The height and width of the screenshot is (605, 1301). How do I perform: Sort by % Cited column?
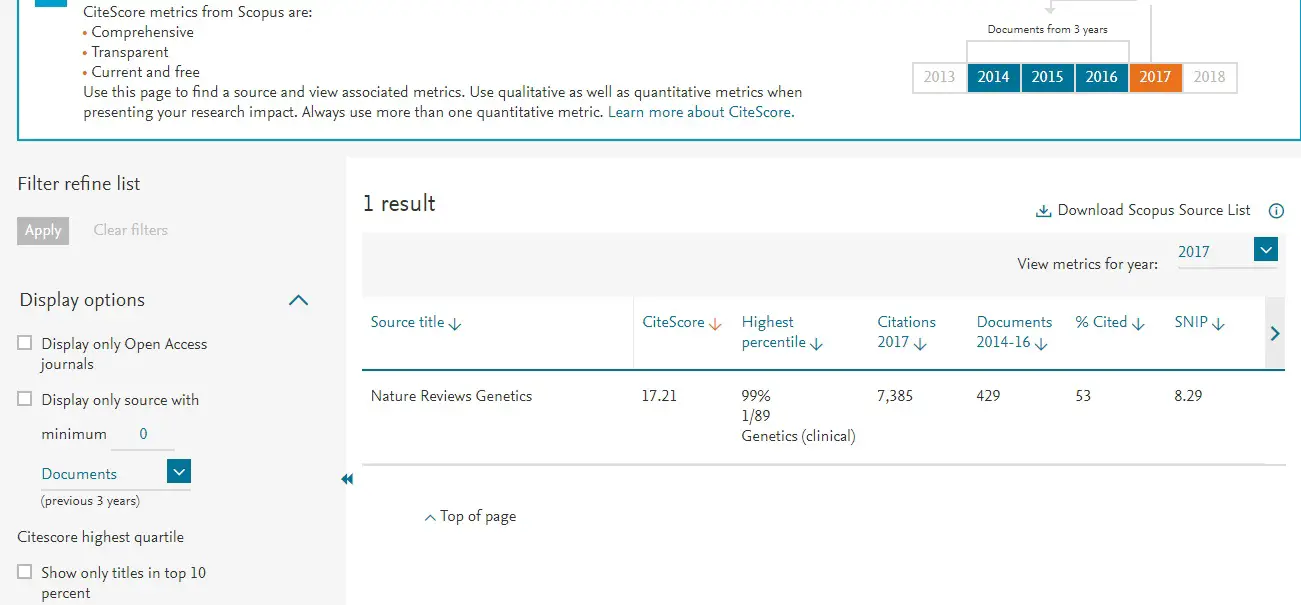click(1109, 323)
